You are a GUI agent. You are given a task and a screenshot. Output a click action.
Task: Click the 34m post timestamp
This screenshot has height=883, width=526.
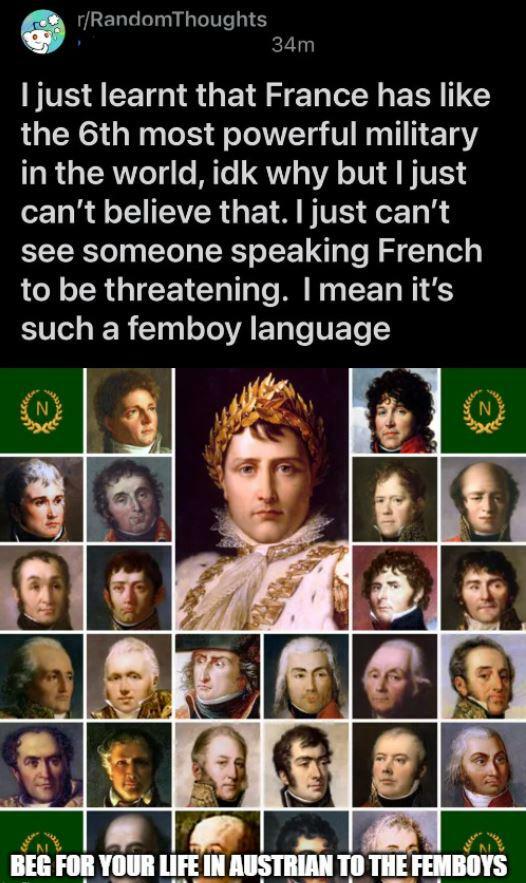coord(293,44)
